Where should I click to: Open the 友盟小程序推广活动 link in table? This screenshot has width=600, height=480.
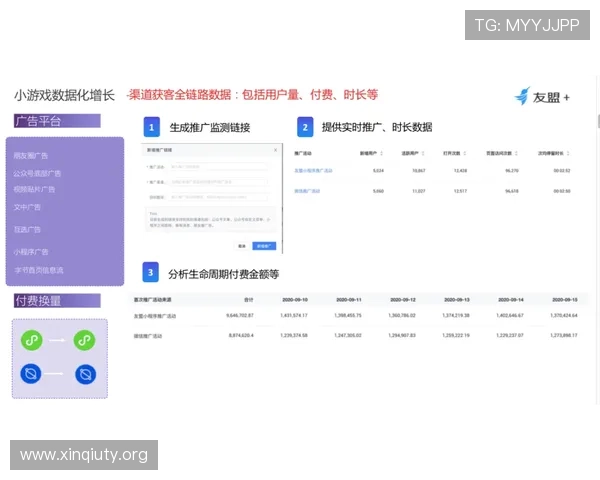313,170
